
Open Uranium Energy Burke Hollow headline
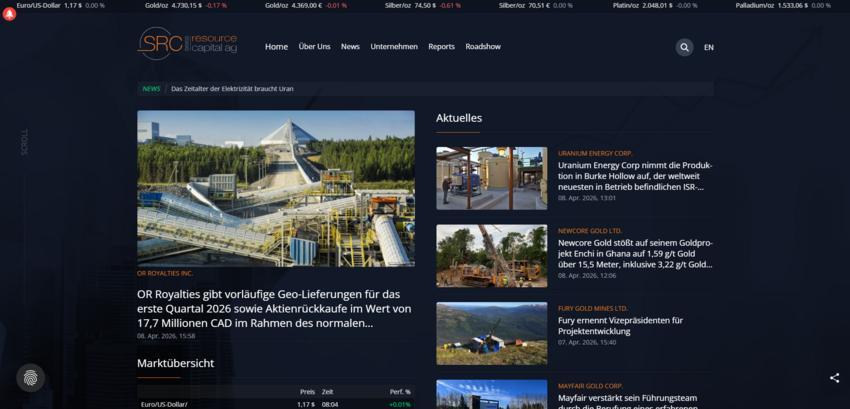(635, 176)
